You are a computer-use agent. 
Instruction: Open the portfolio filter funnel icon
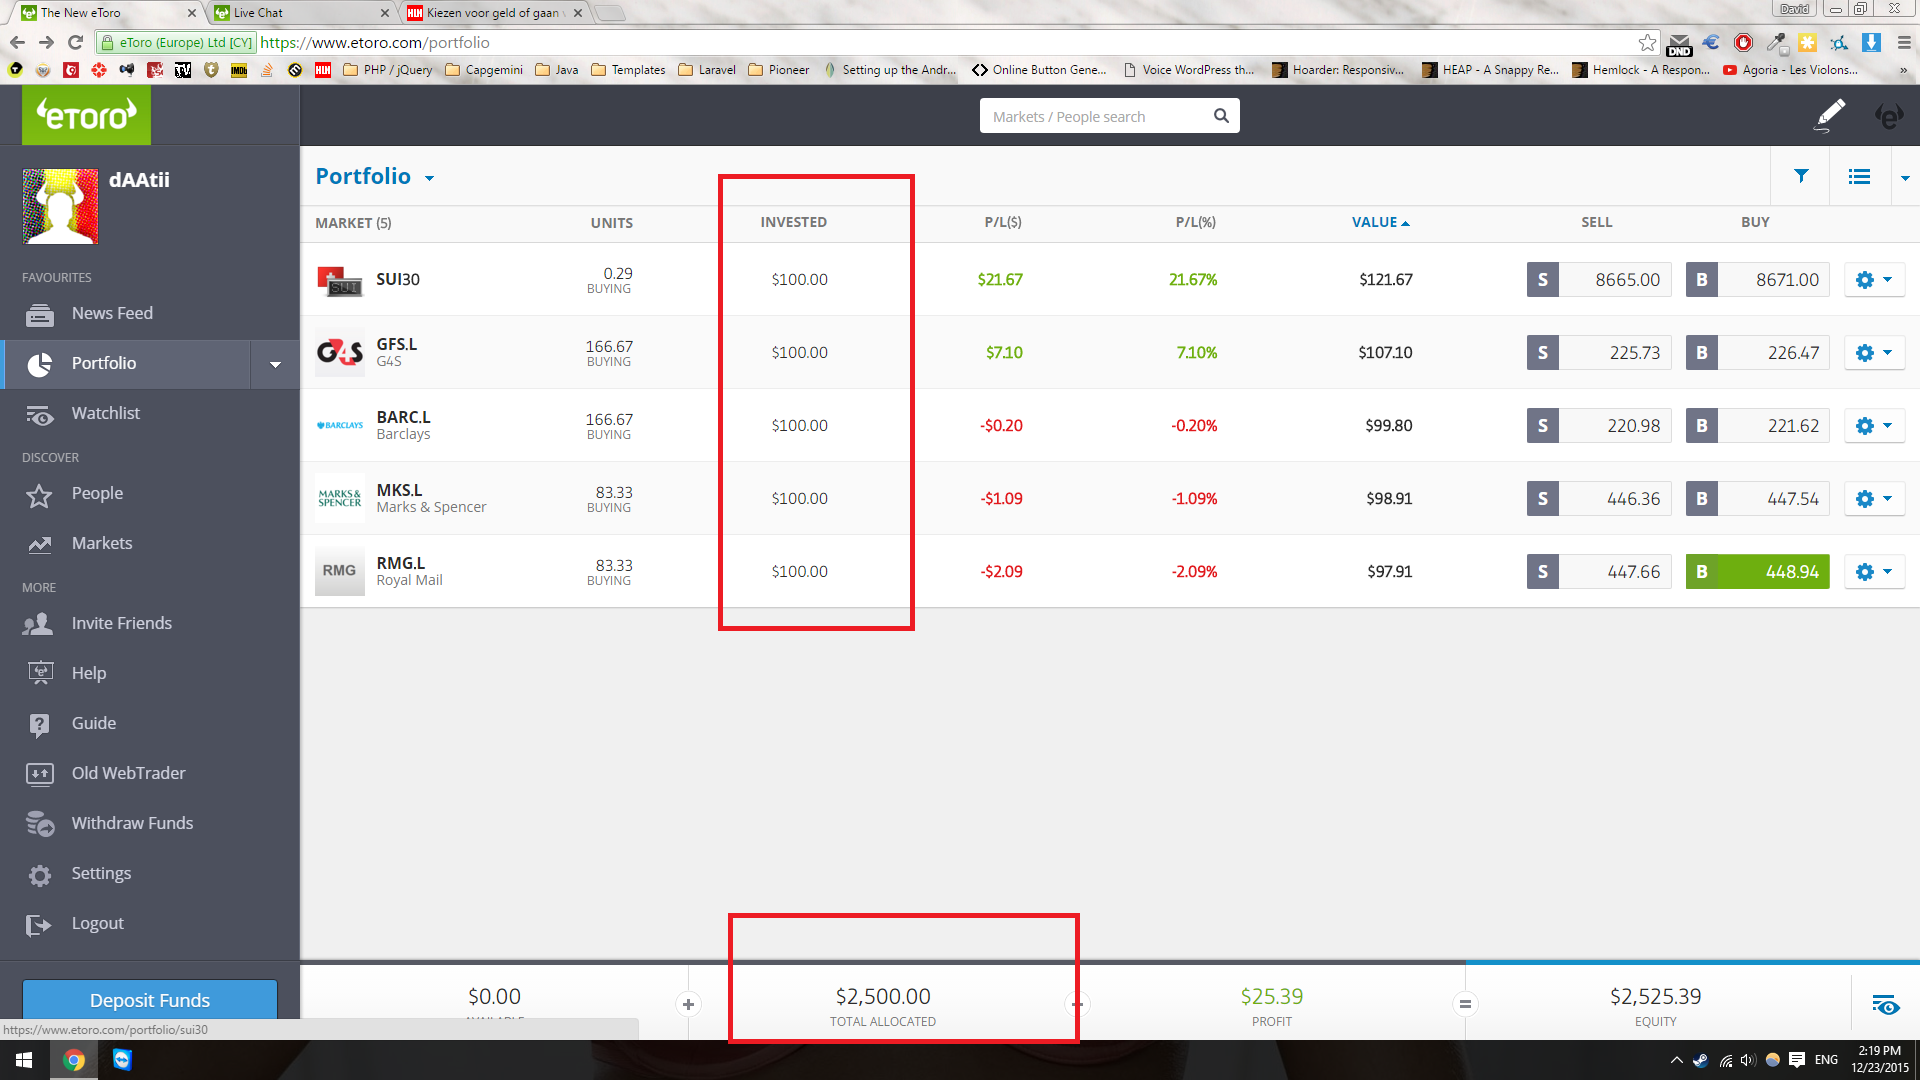tap(1801, 176)
